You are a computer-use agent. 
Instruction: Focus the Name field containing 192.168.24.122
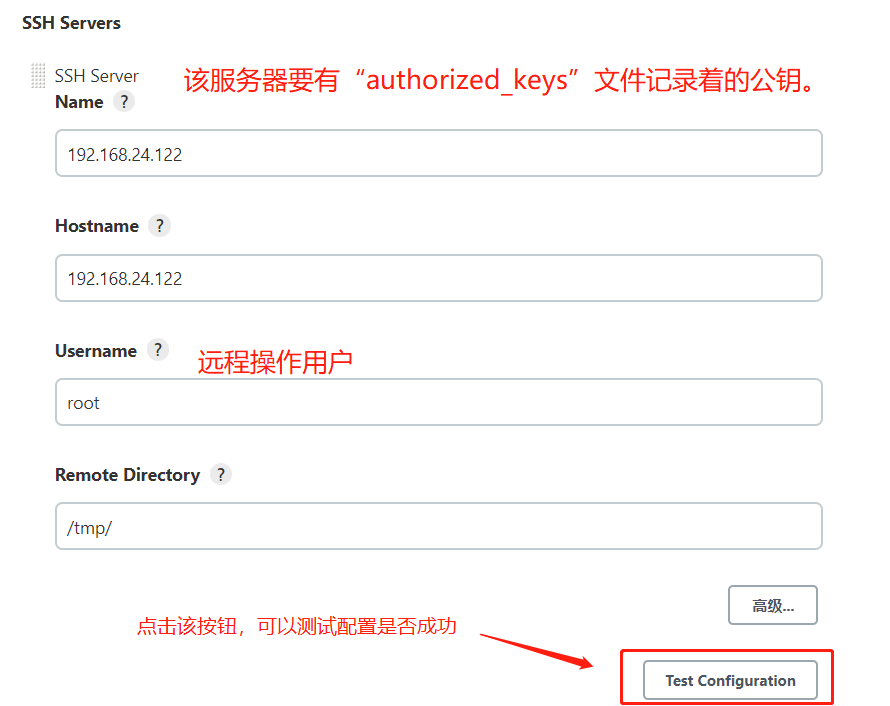click(439, 153)
